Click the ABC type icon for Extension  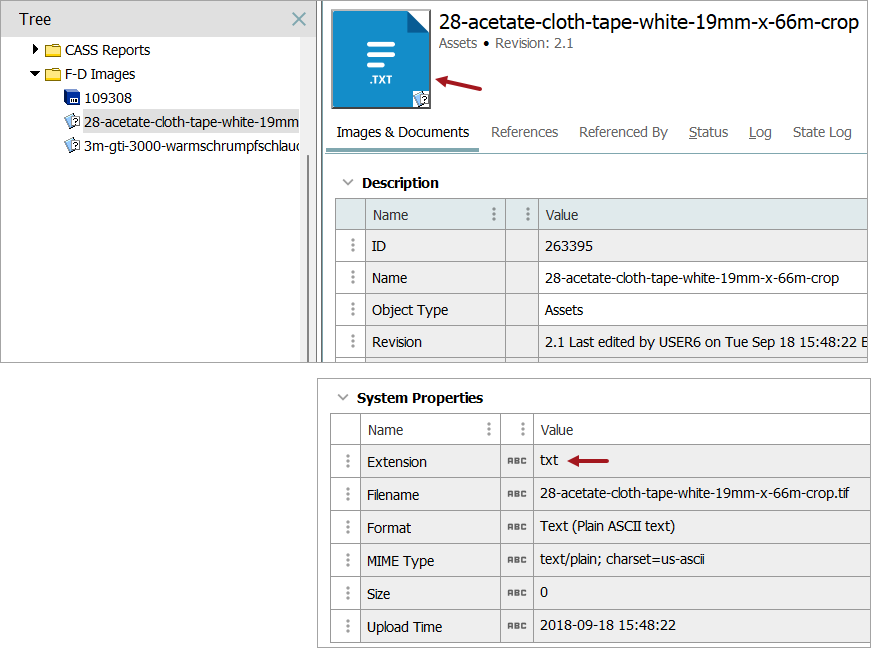516,461
